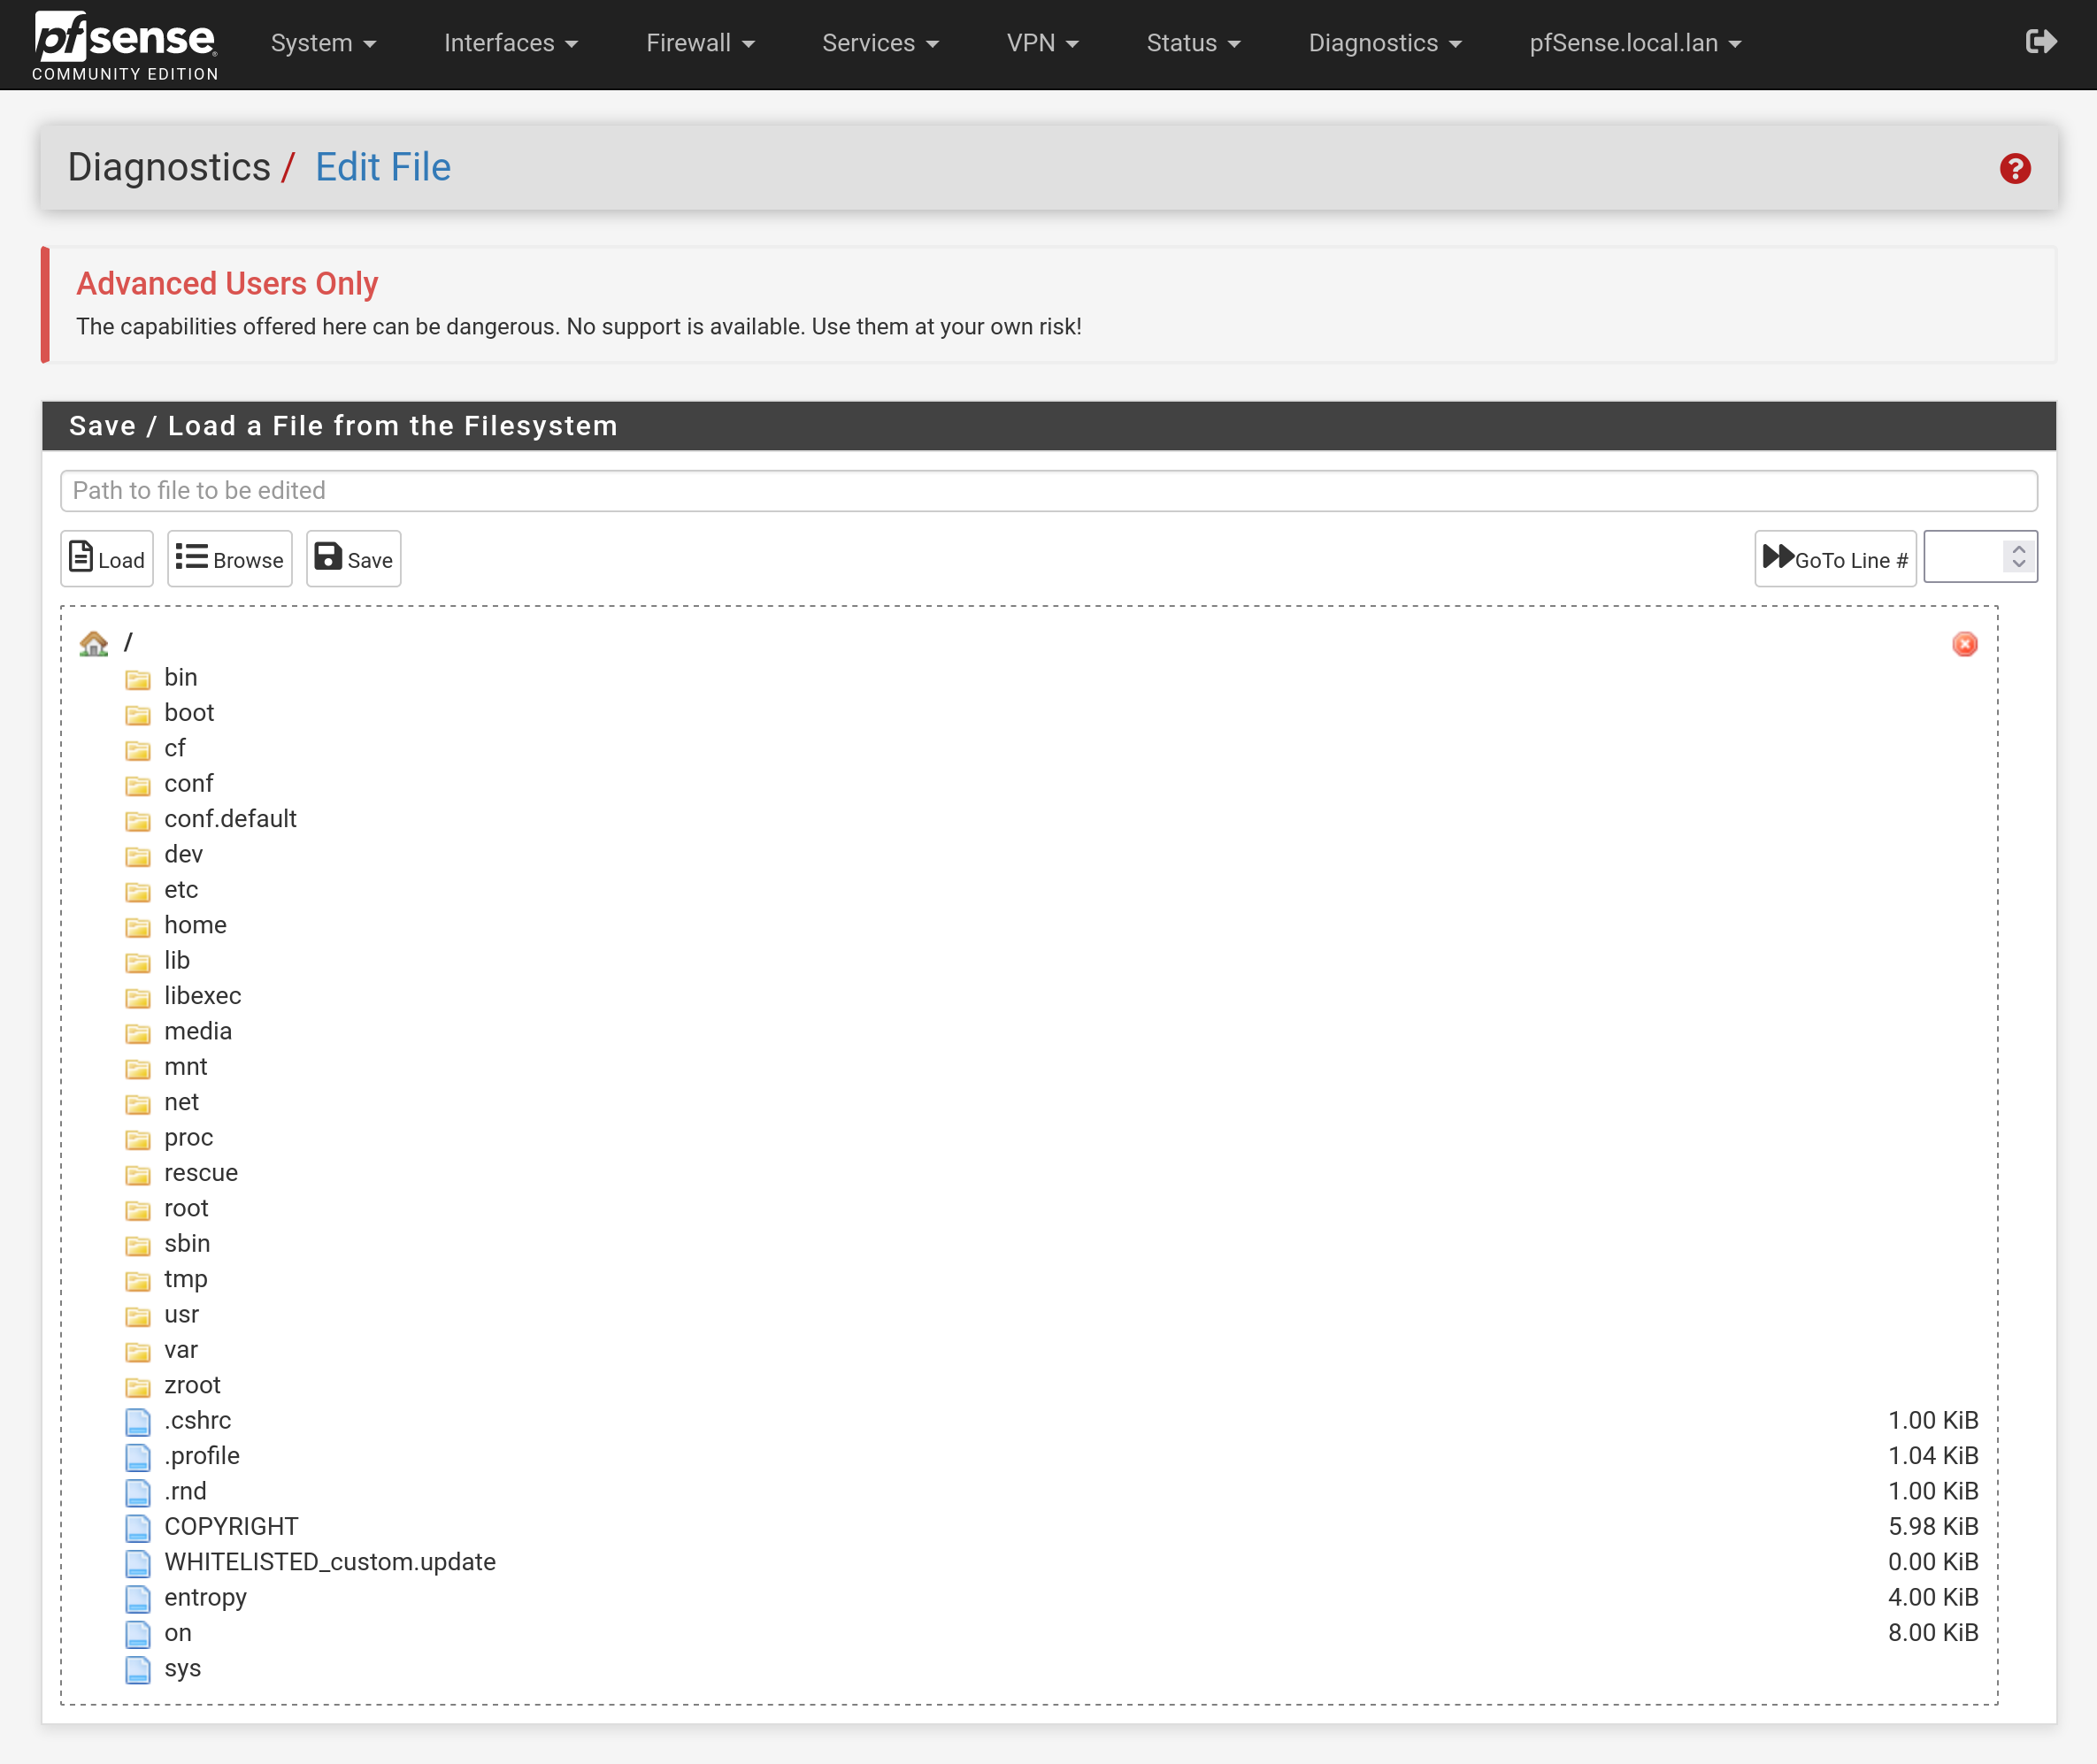Click the COPYRIGHT file icon

point(138,1528)
